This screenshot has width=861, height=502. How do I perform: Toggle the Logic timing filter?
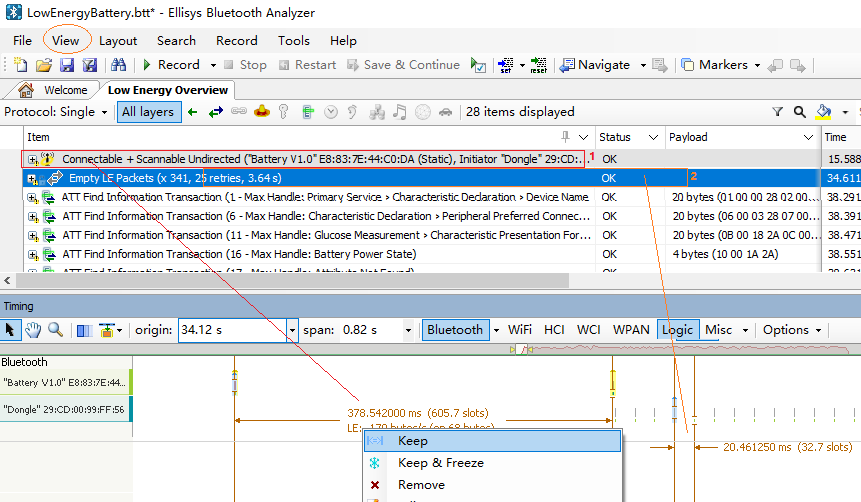tap(678, 330)
